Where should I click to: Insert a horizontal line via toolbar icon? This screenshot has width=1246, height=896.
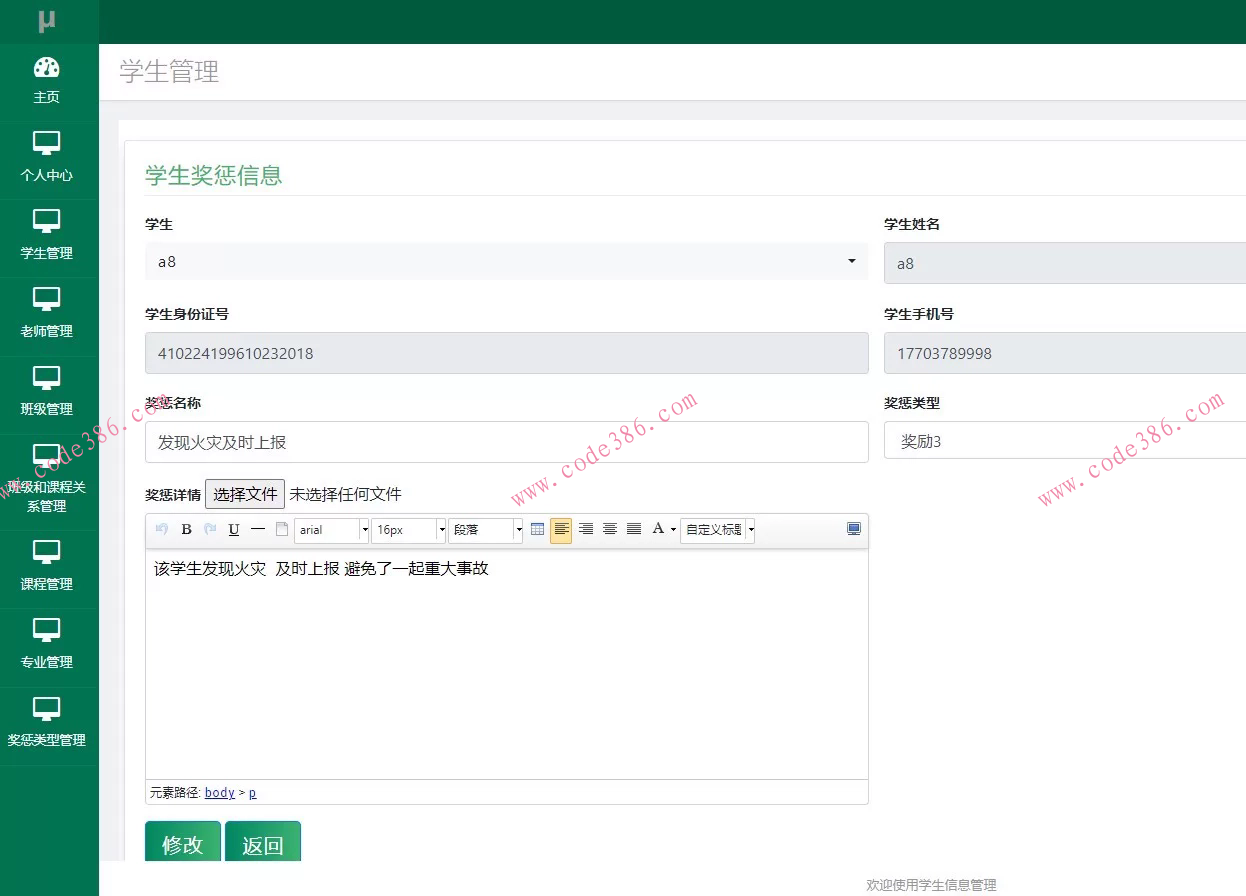coord(257,530)
